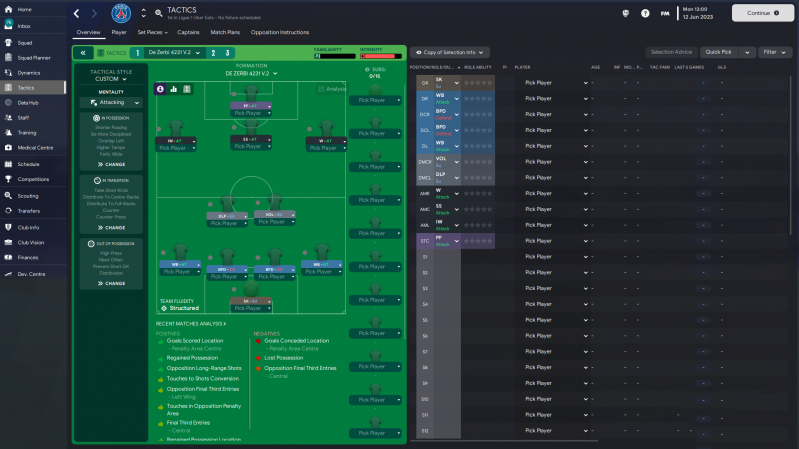Expand the Filter dropdown
799x449 pixels.
775,52
